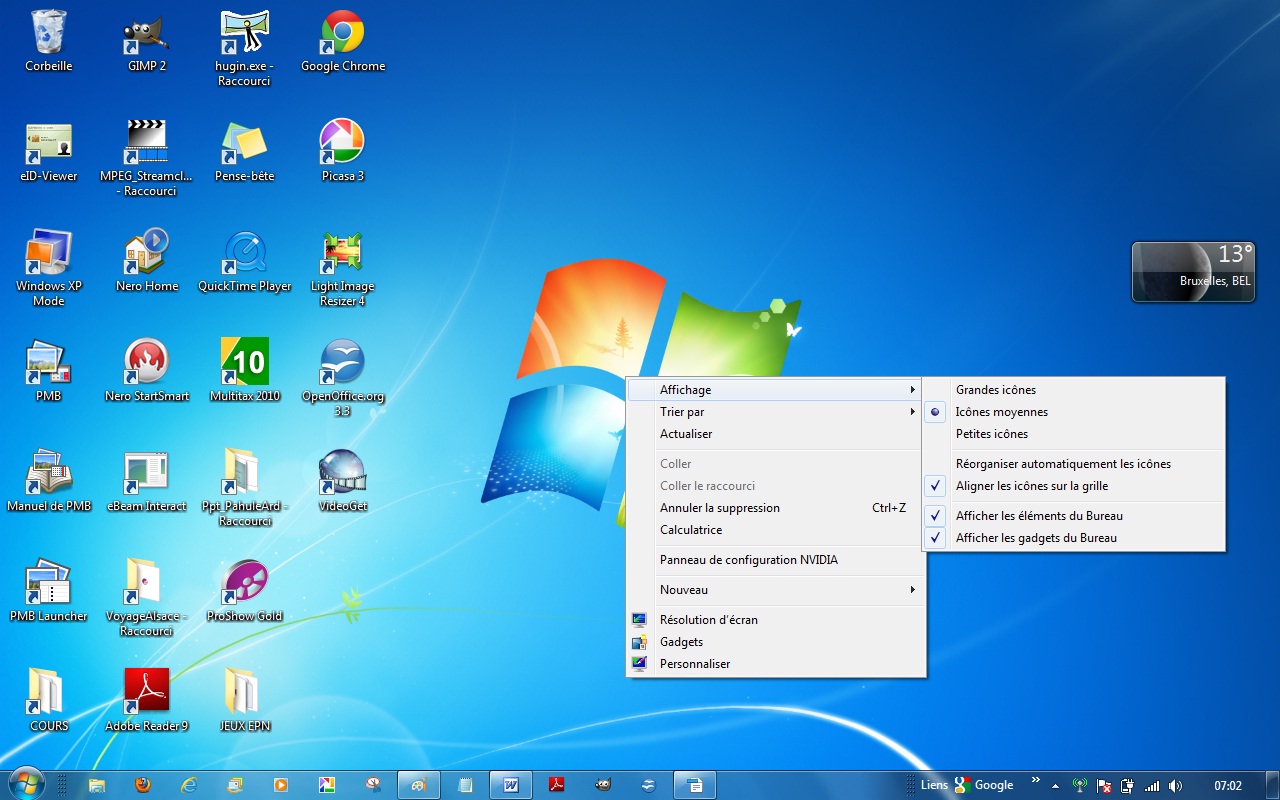Choose Icônes moyennes view size
Image resolution: width=1280 pixels, height=800 pixels.
pyautogui.click(x=1074, y=412)
